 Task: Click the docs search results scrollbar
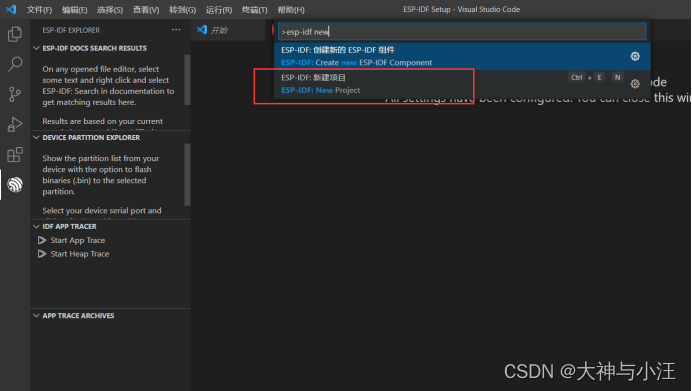(x=187, y=79)
